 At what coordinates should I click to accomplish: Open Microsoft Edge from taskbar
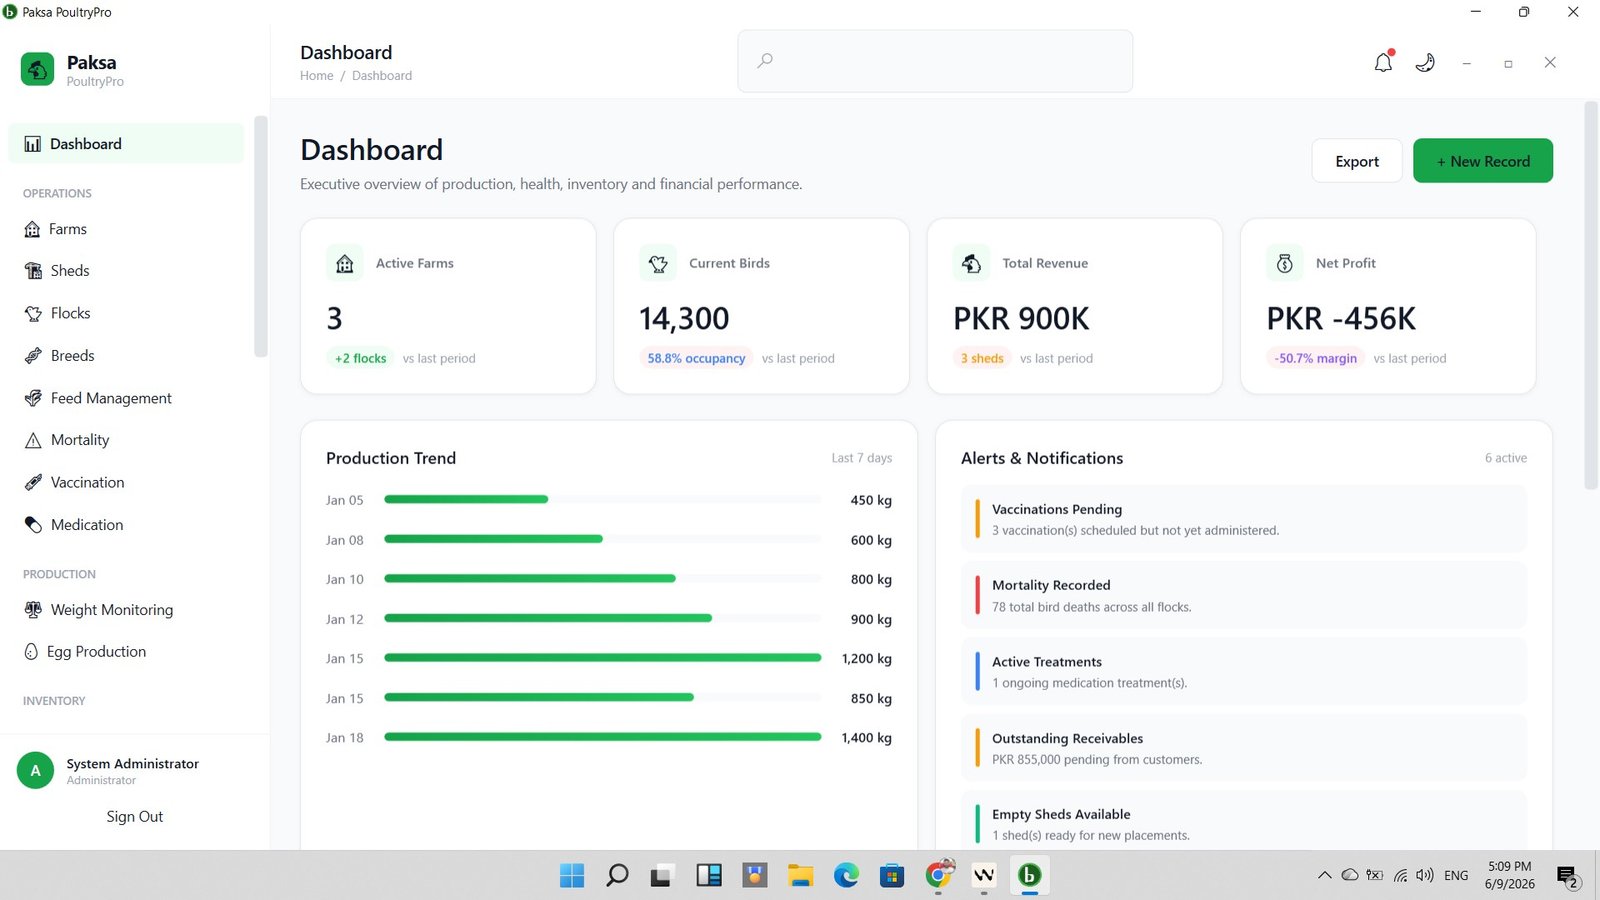click(847, 876)
